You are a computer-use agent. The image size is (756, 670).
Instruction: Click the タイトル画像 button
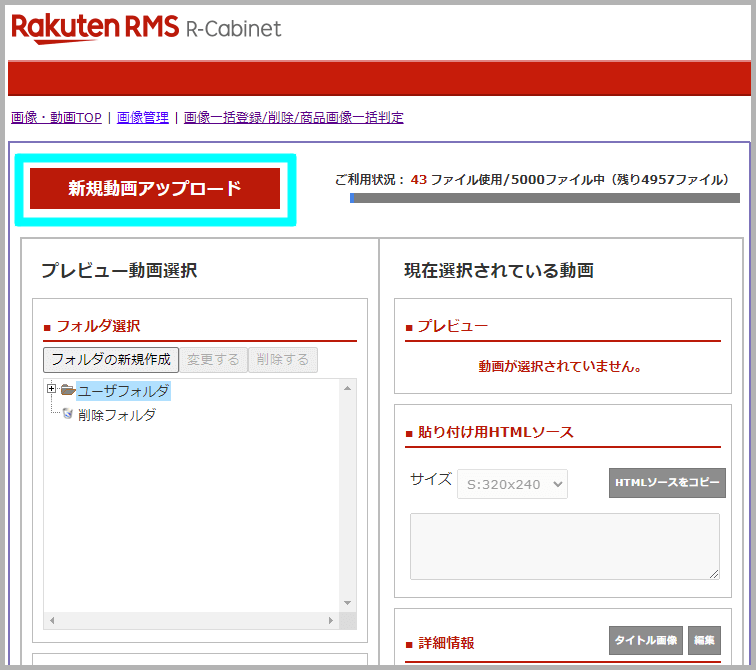tap(646, 640)
